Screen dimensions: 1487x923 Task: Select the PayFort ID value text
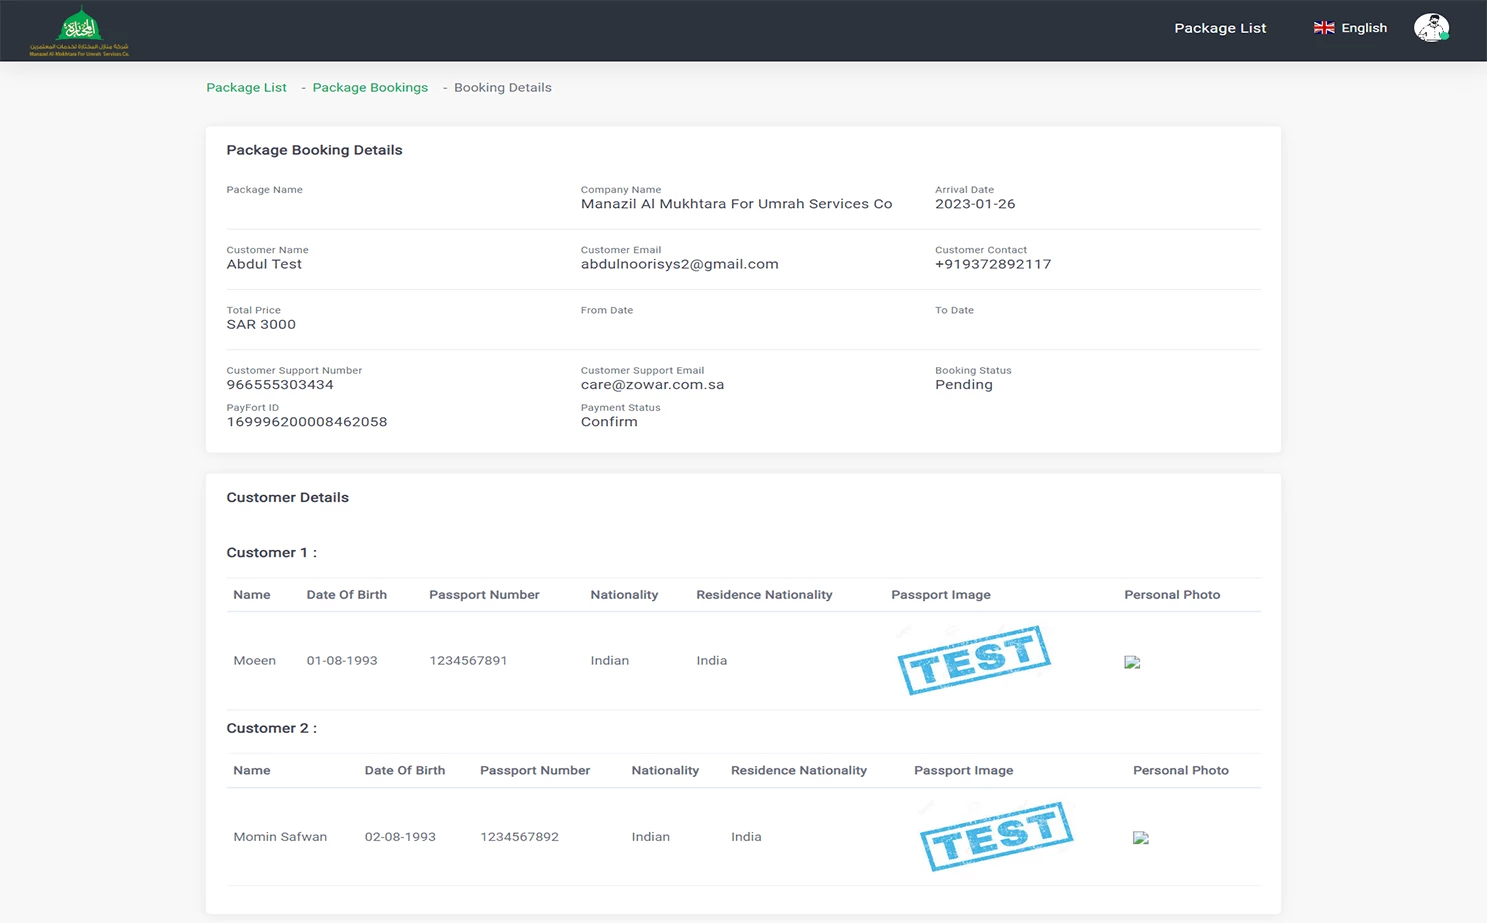tap(307, 421)
